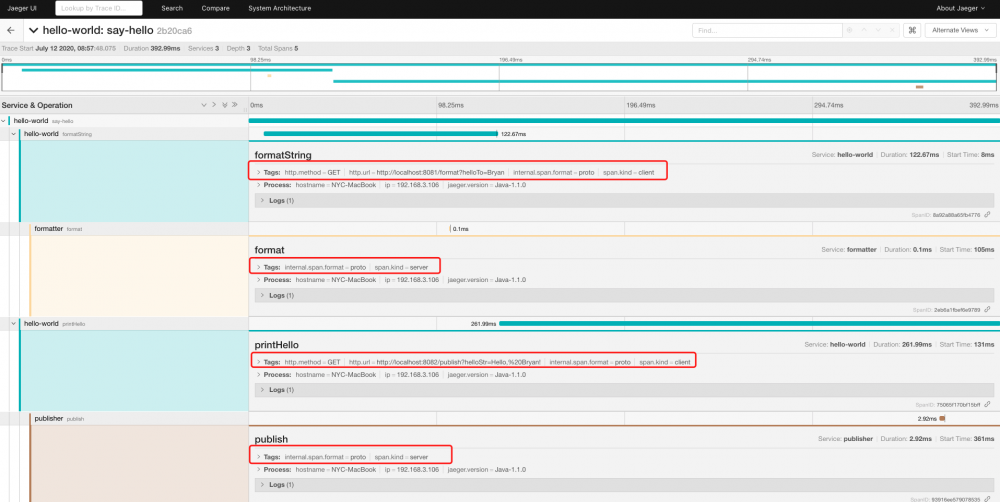Copy deep link for format span ID
The image size is (1000, 502).
987,309
